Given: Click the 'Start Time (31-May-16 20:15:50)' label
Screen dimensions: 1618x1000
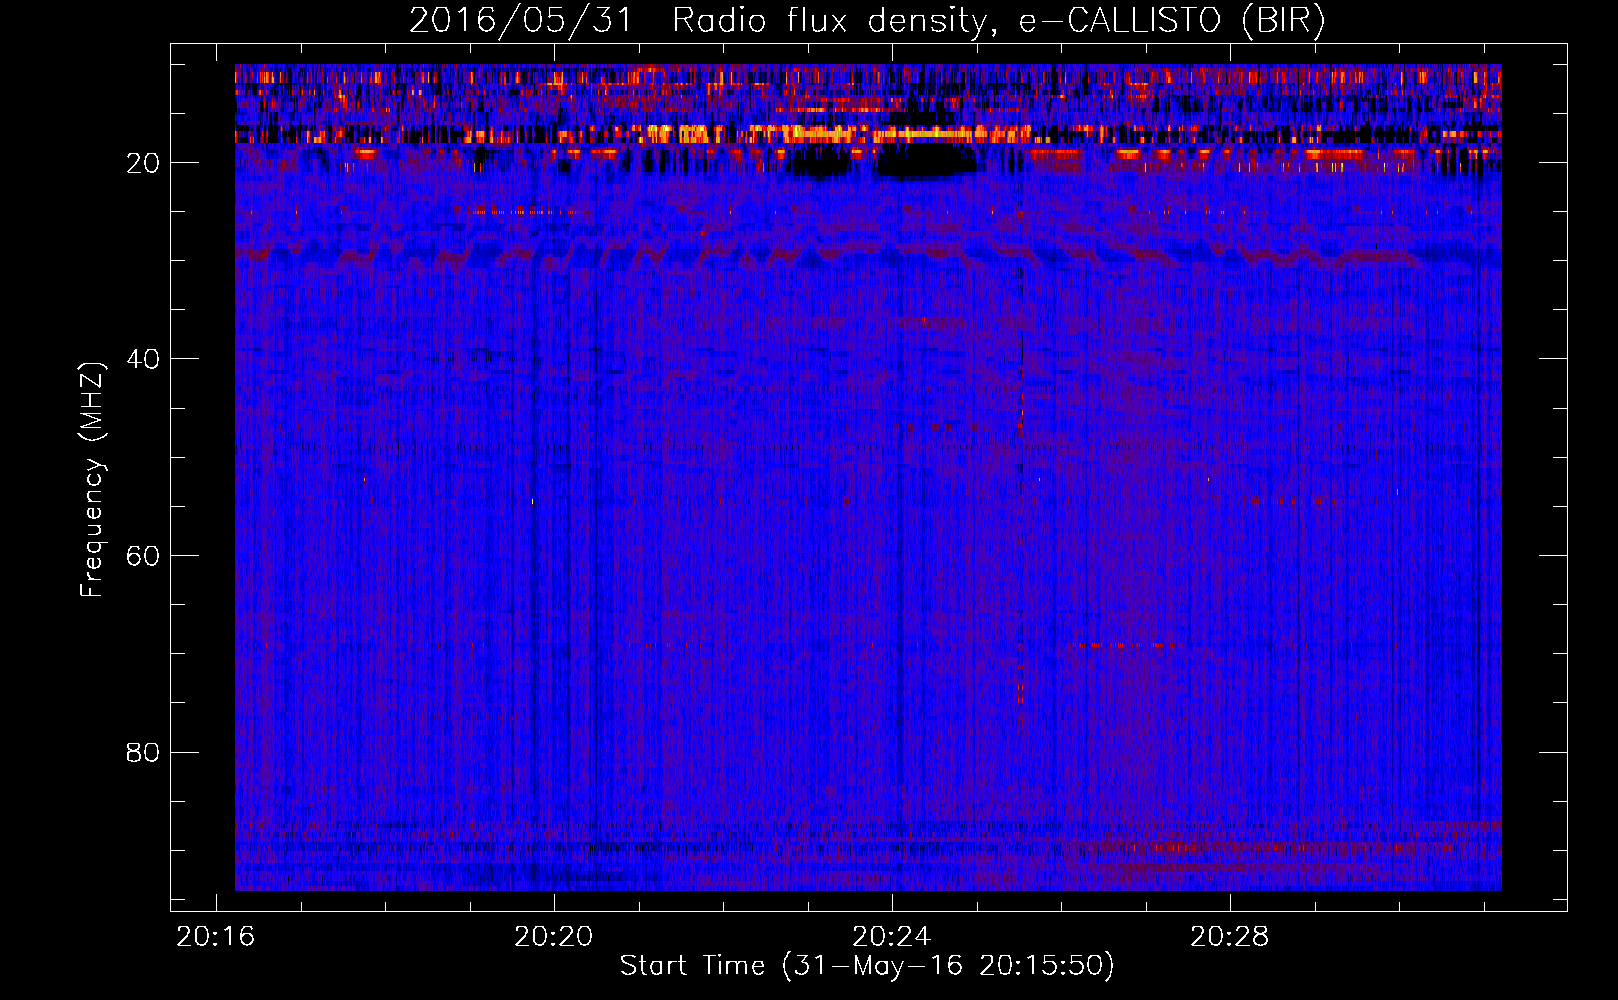Looking at the screenshot, I should point(867,966).
